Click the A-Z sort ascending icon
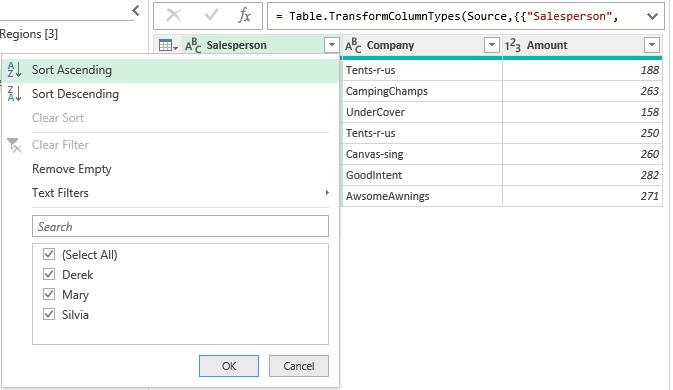673x390 pixels. (14, 70)
